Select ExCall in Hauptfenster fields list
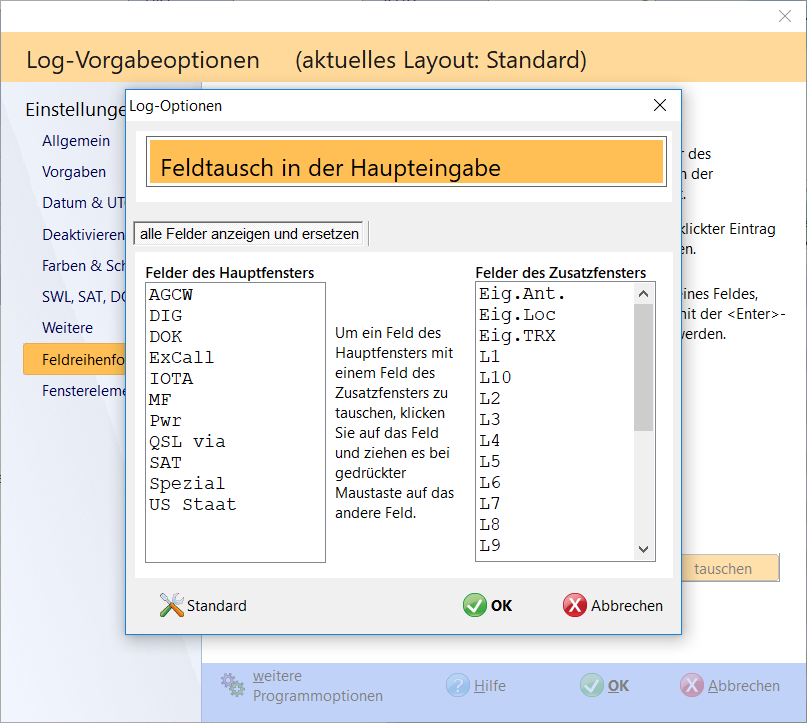 tap(235, 358)
